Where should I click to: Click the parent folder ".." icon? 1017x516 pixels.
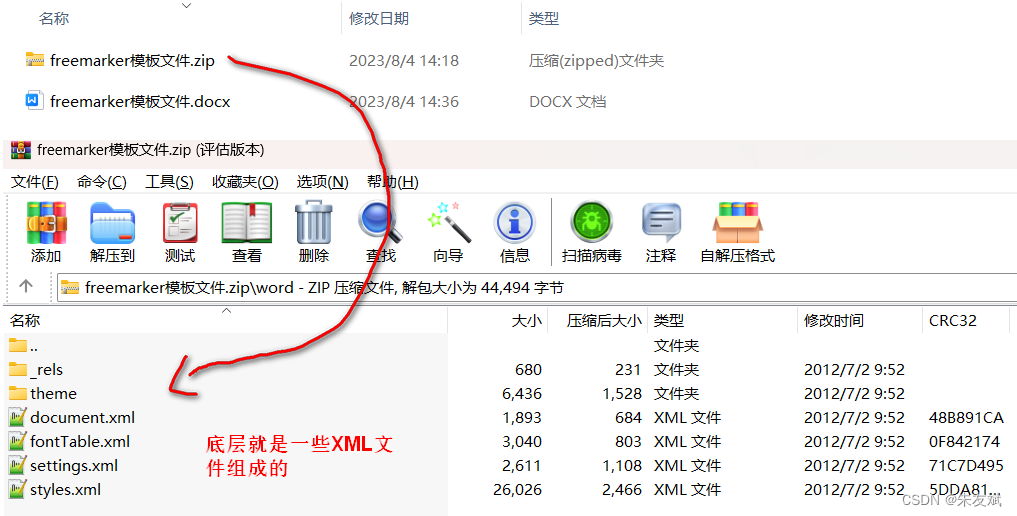click(x=18, y=346)
